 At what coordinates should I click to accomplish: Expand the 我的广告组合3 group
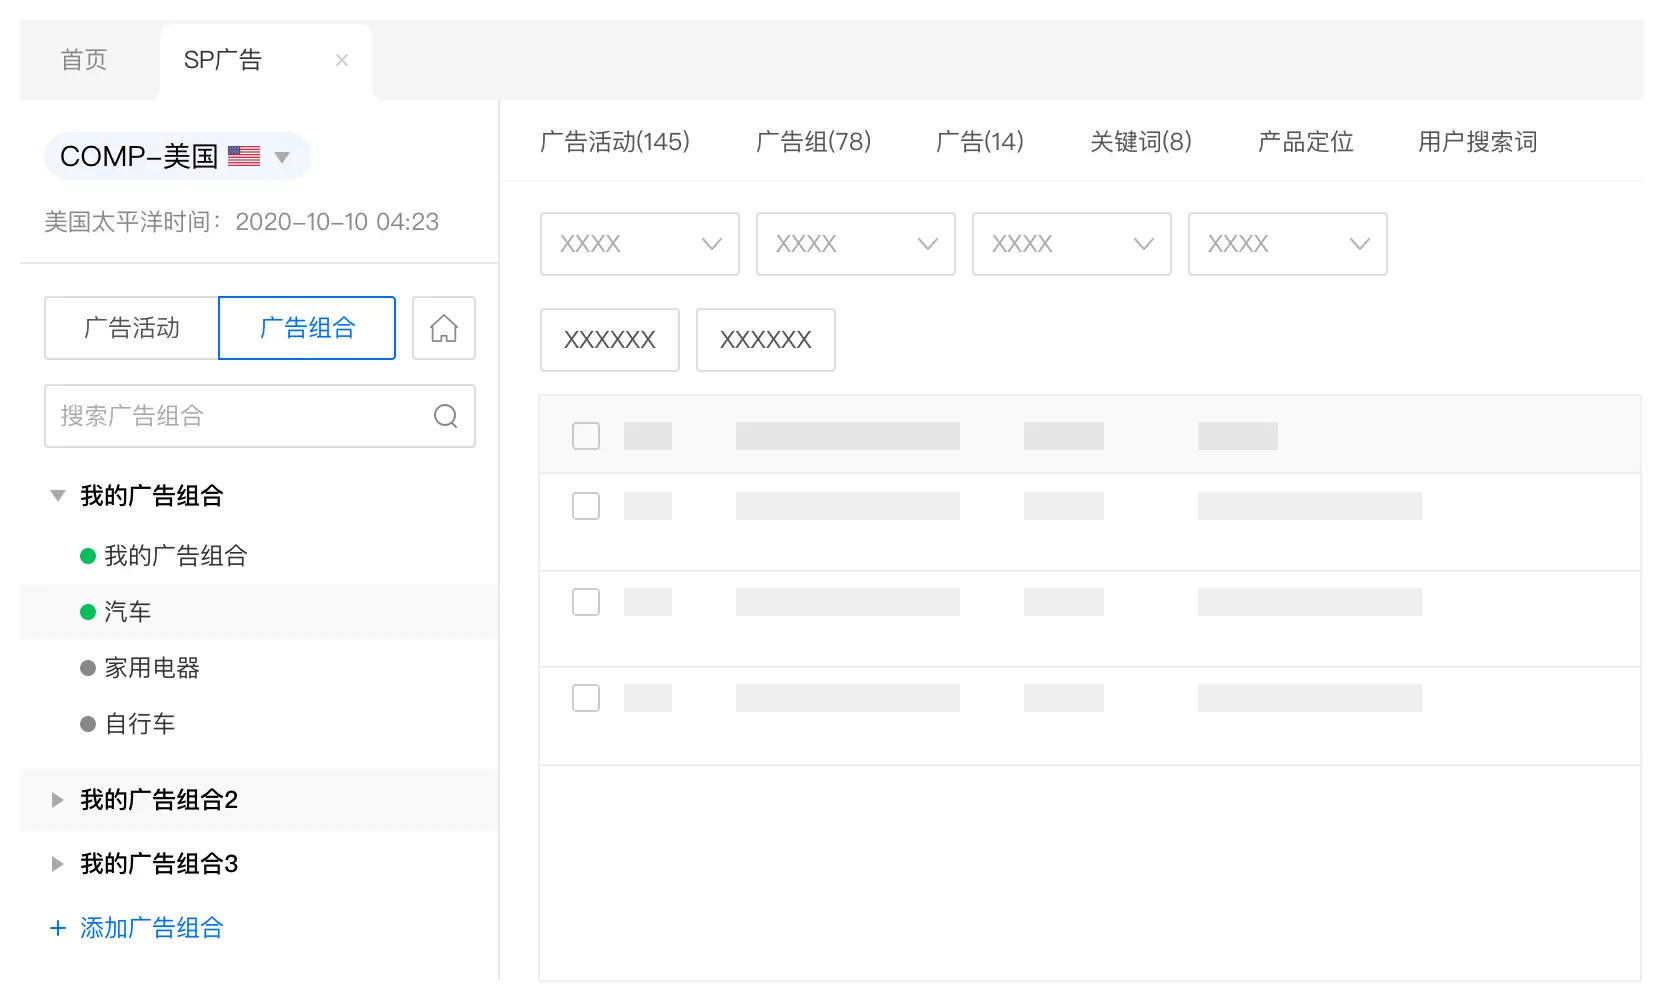pos(58,864)
